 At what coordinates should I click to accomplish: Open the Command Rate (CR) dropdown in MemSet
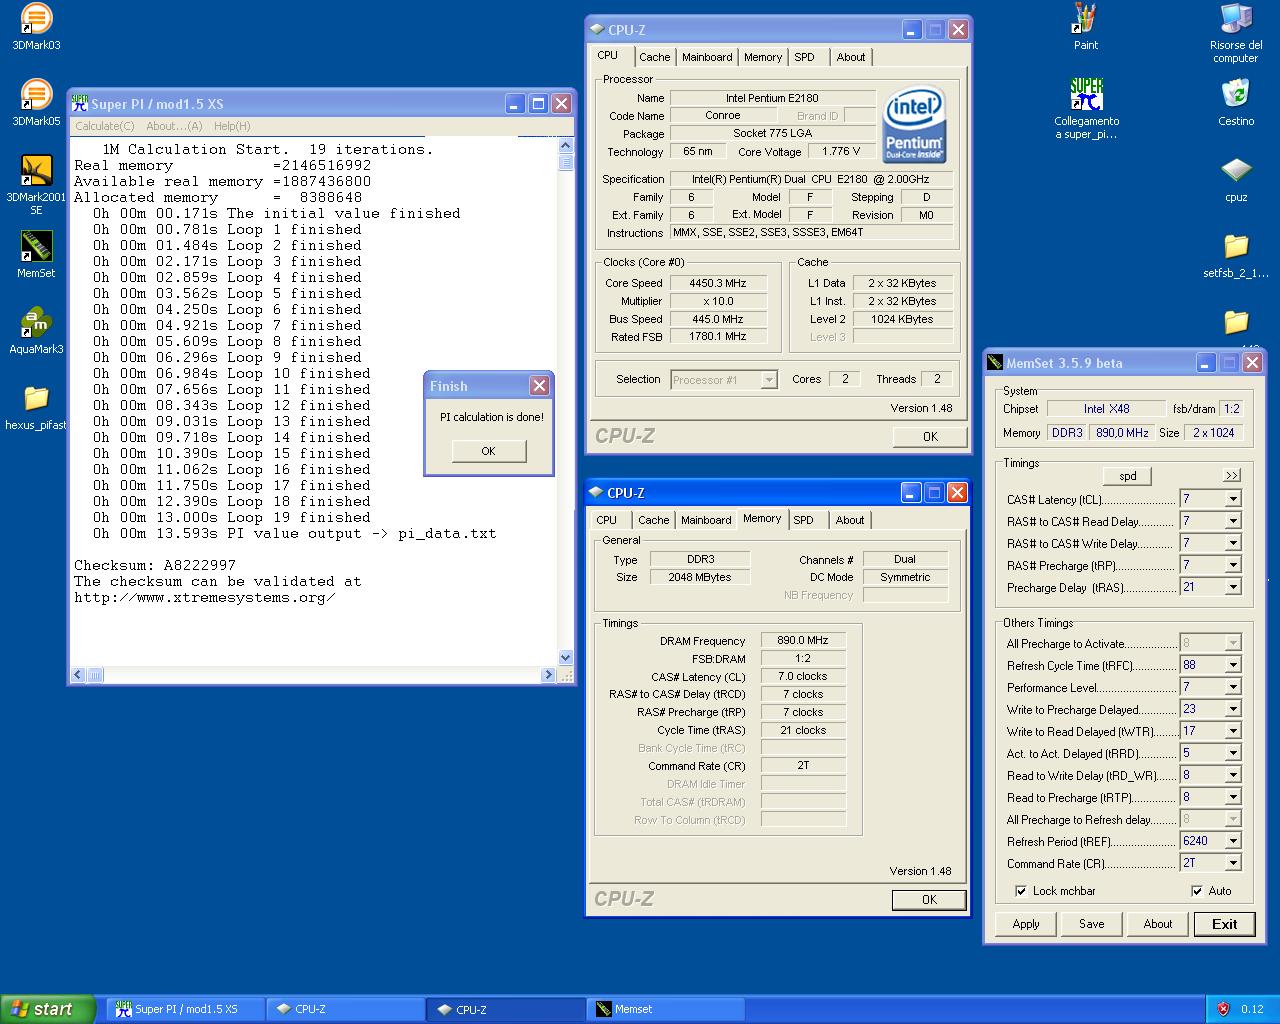tap(1233, 863)
